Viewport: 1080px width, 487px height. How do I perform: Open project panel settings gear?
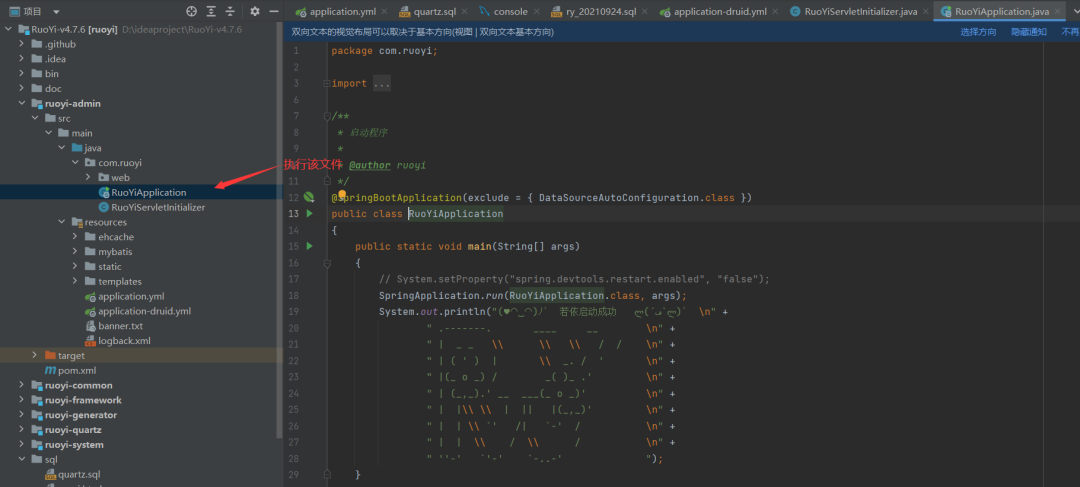(255, 11)
